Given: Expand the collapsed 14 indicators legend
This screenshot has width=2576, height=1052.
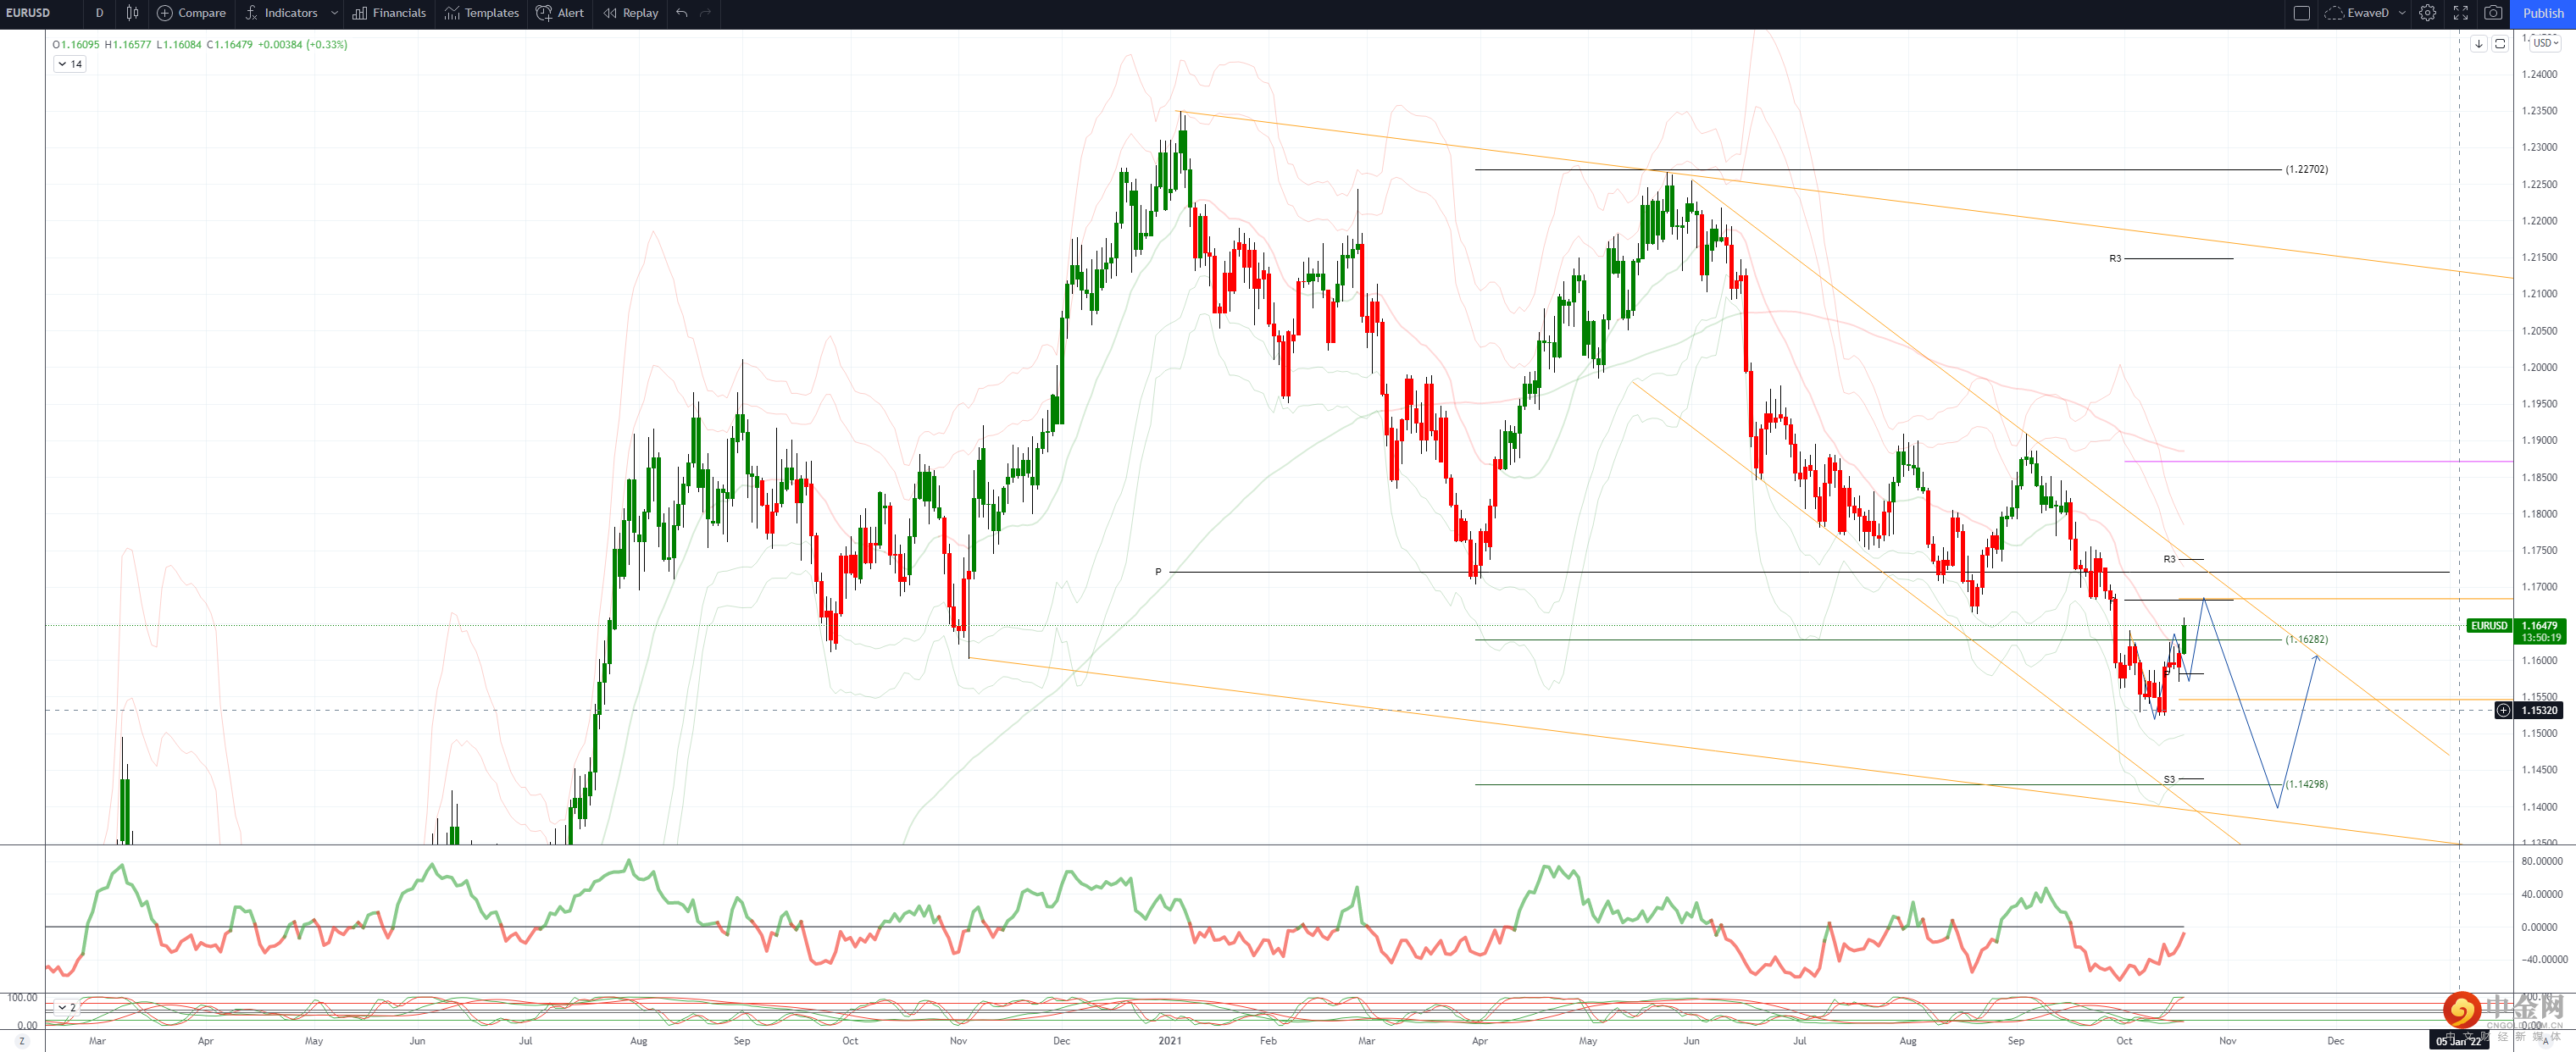Looking at the screenshot, I should [x=69, y=64].
